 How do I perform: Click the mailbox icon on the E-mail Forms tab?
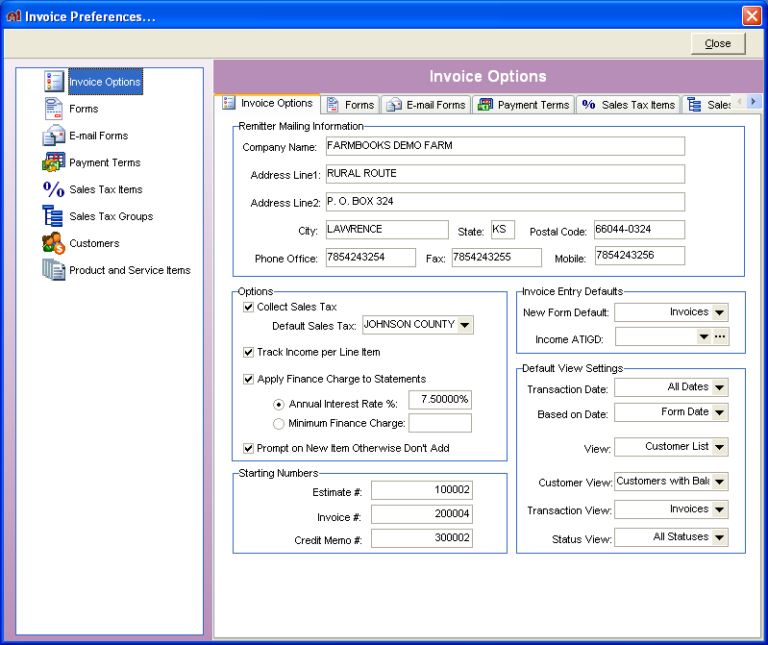[394, 105]
